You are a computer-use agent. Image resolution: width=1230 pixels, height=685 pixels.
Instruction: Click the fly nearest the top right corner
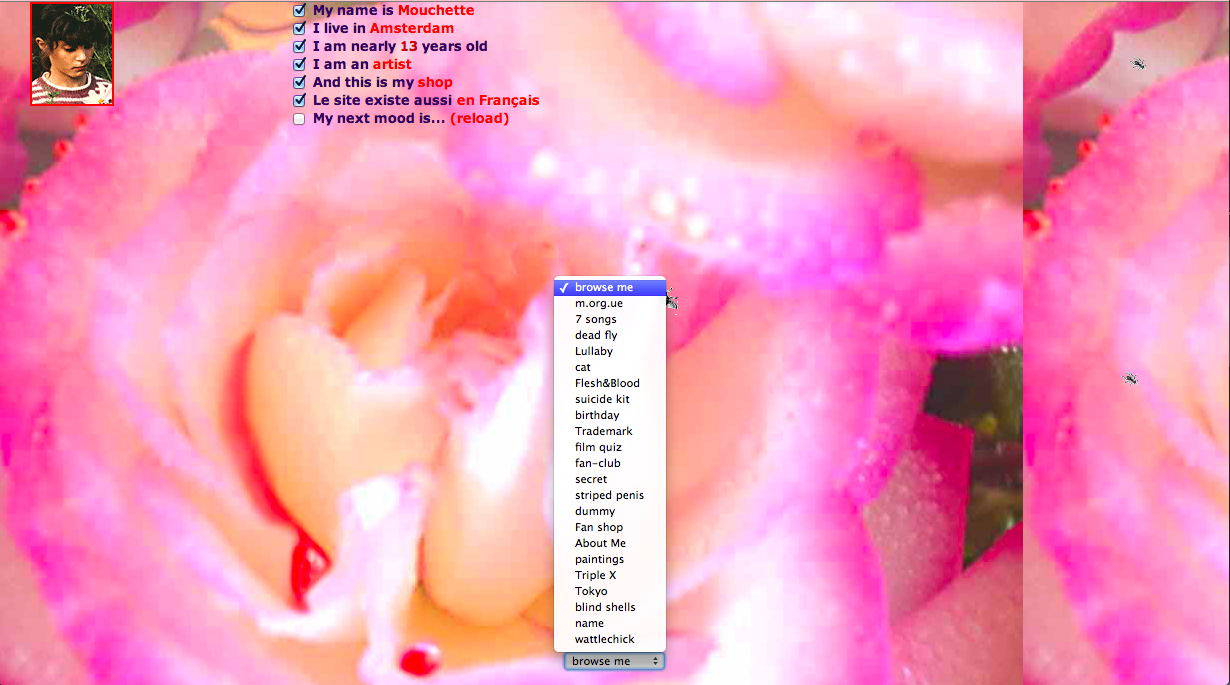point(1138,64)
